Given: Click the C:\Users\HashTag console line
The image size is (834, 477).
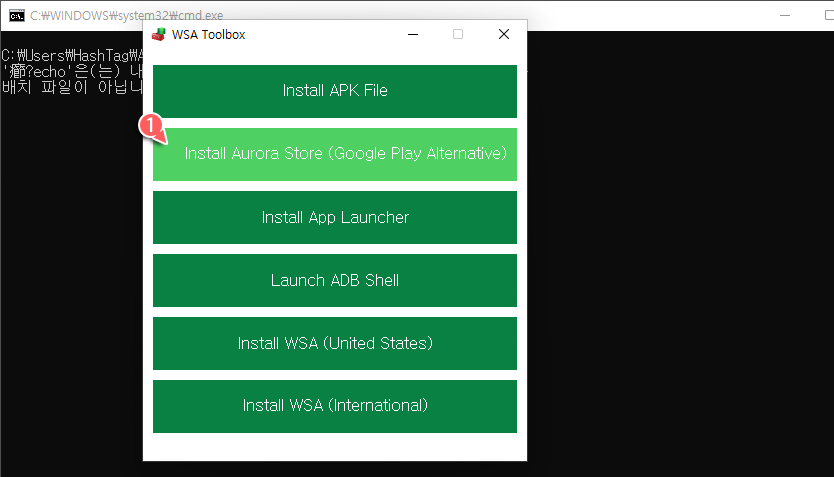Looking at the screenshot, I should point(72,55).
